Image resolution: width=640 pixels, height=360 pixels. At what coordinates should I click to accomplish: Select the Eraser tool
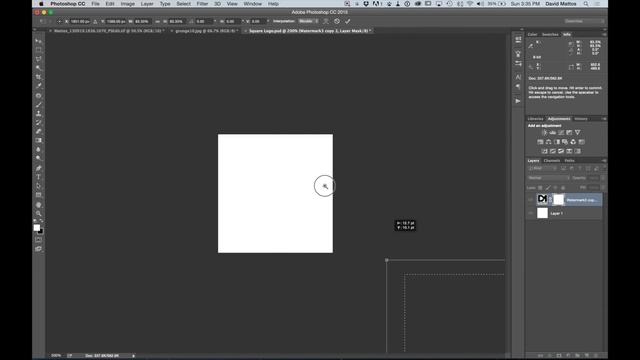click(x=38, y=131)
